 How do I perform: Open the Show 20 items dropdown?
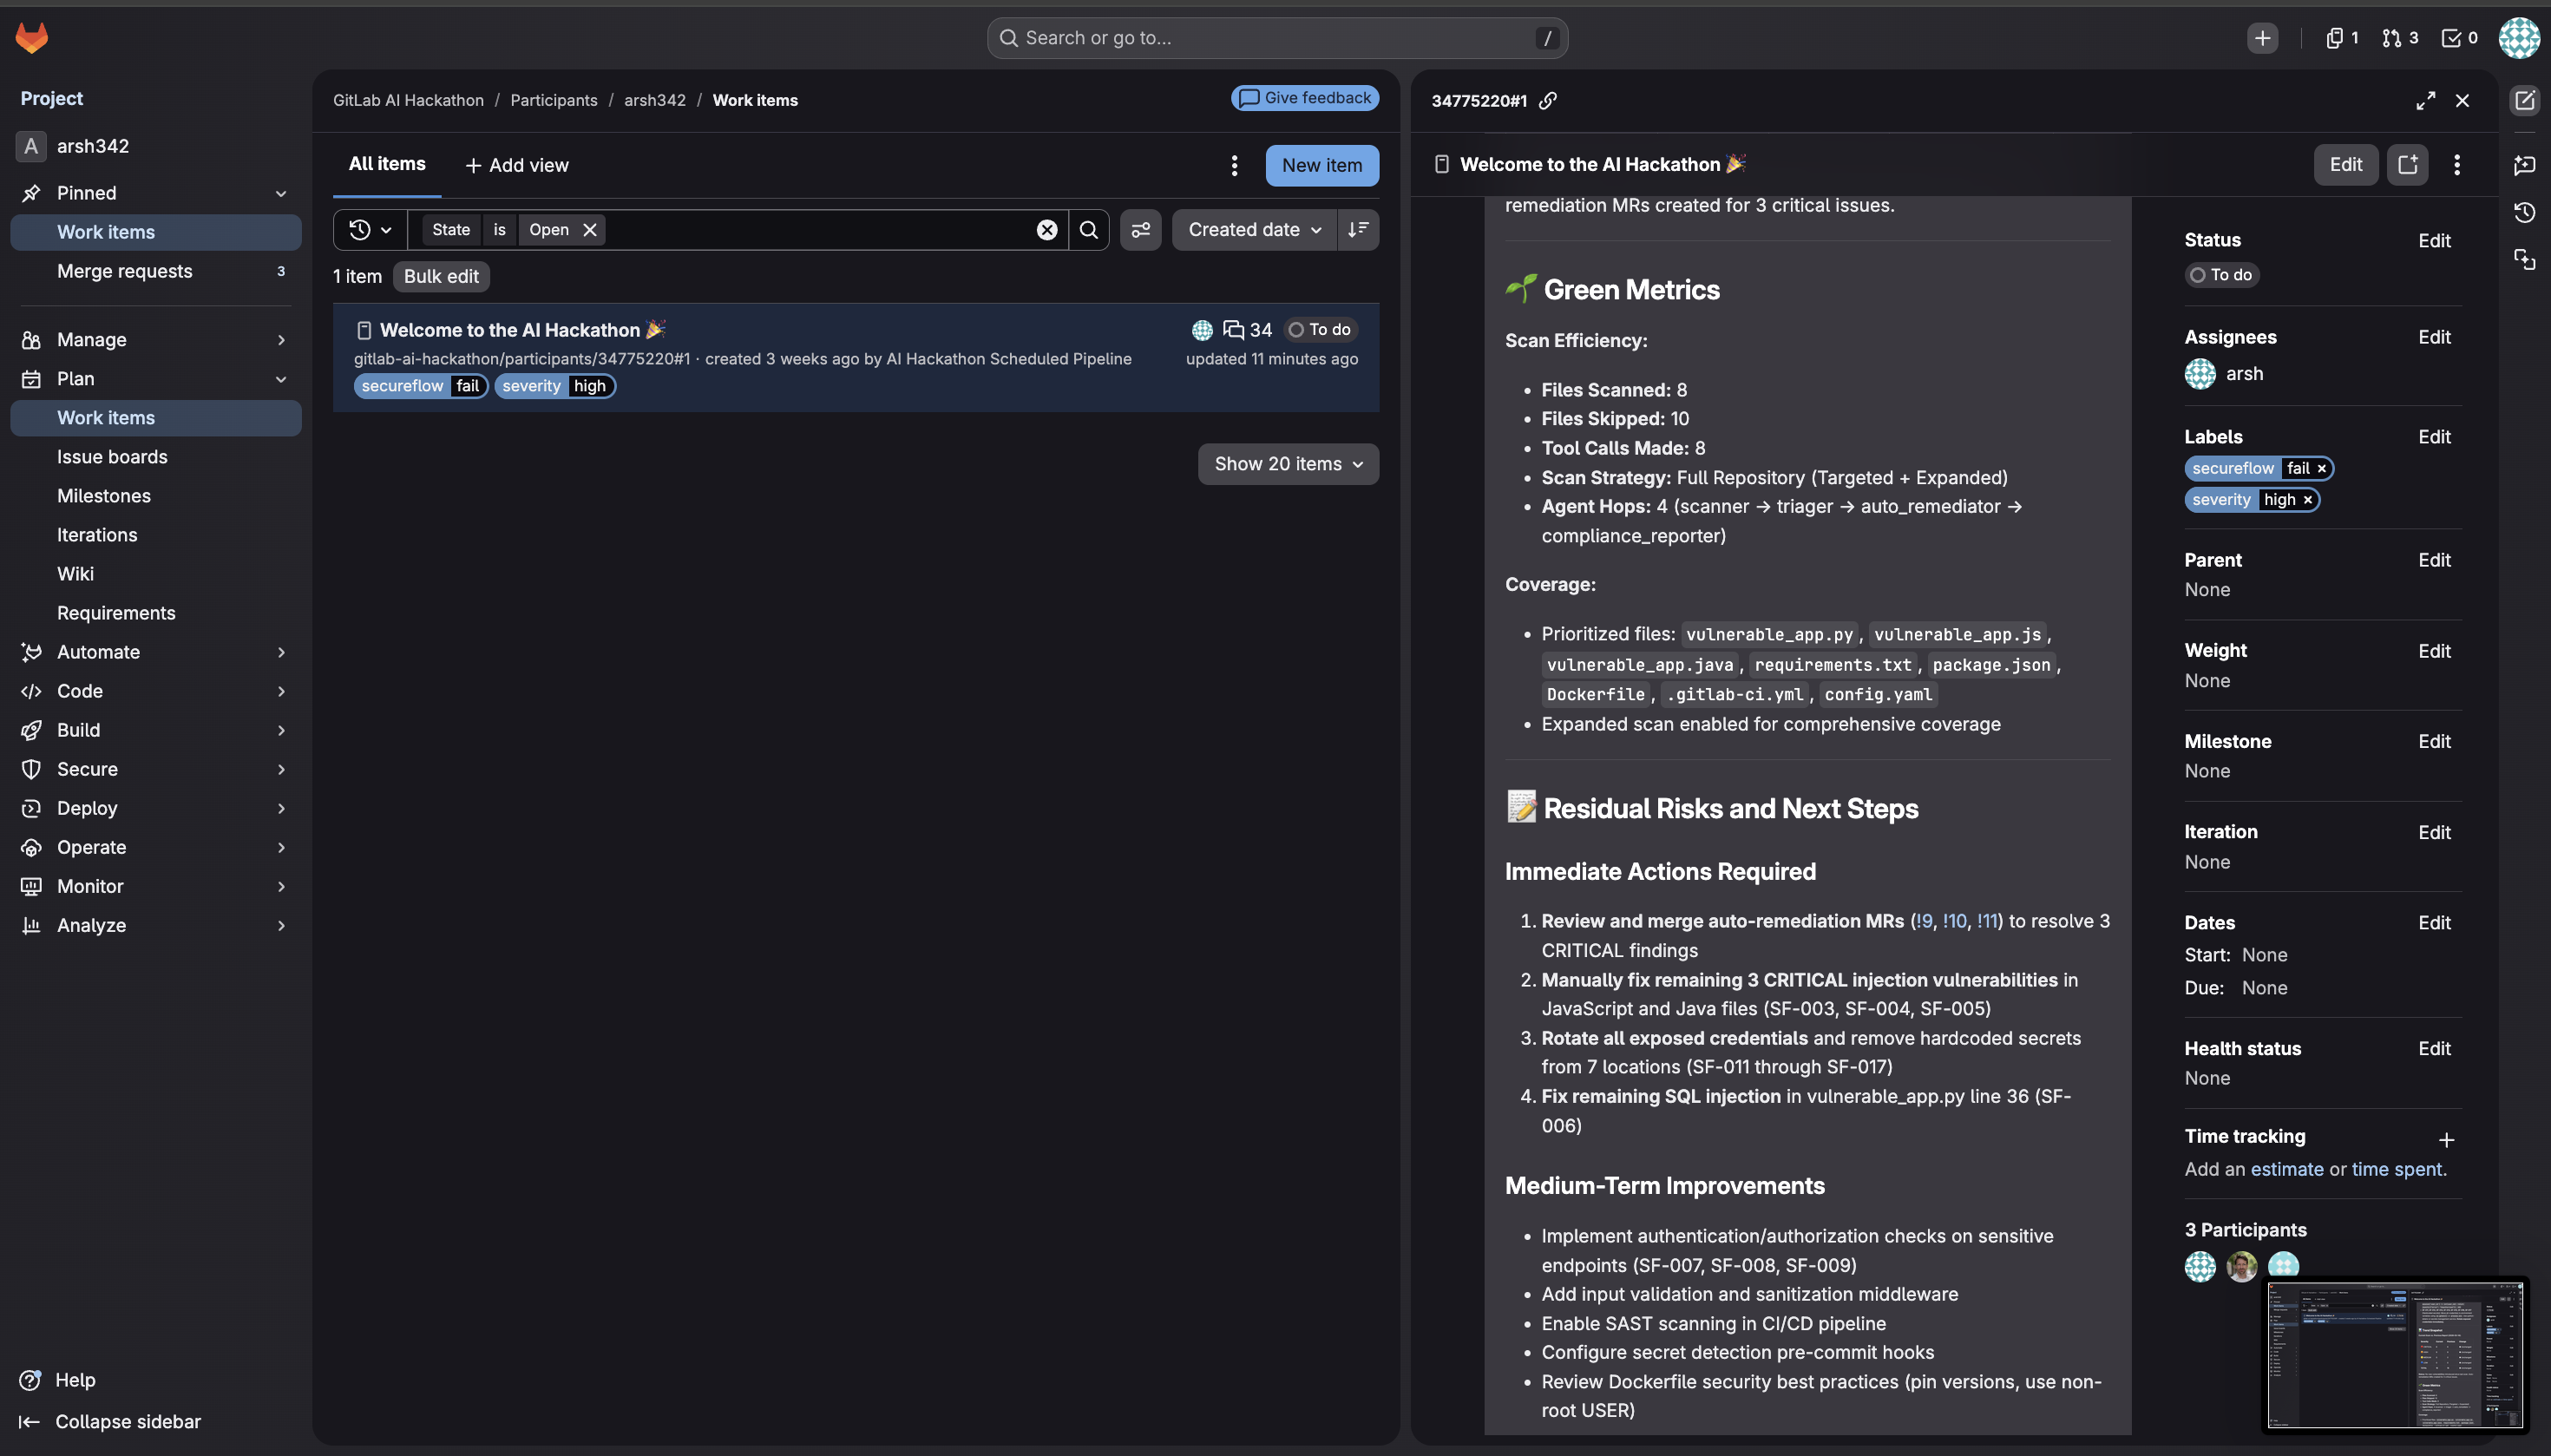1288,464
